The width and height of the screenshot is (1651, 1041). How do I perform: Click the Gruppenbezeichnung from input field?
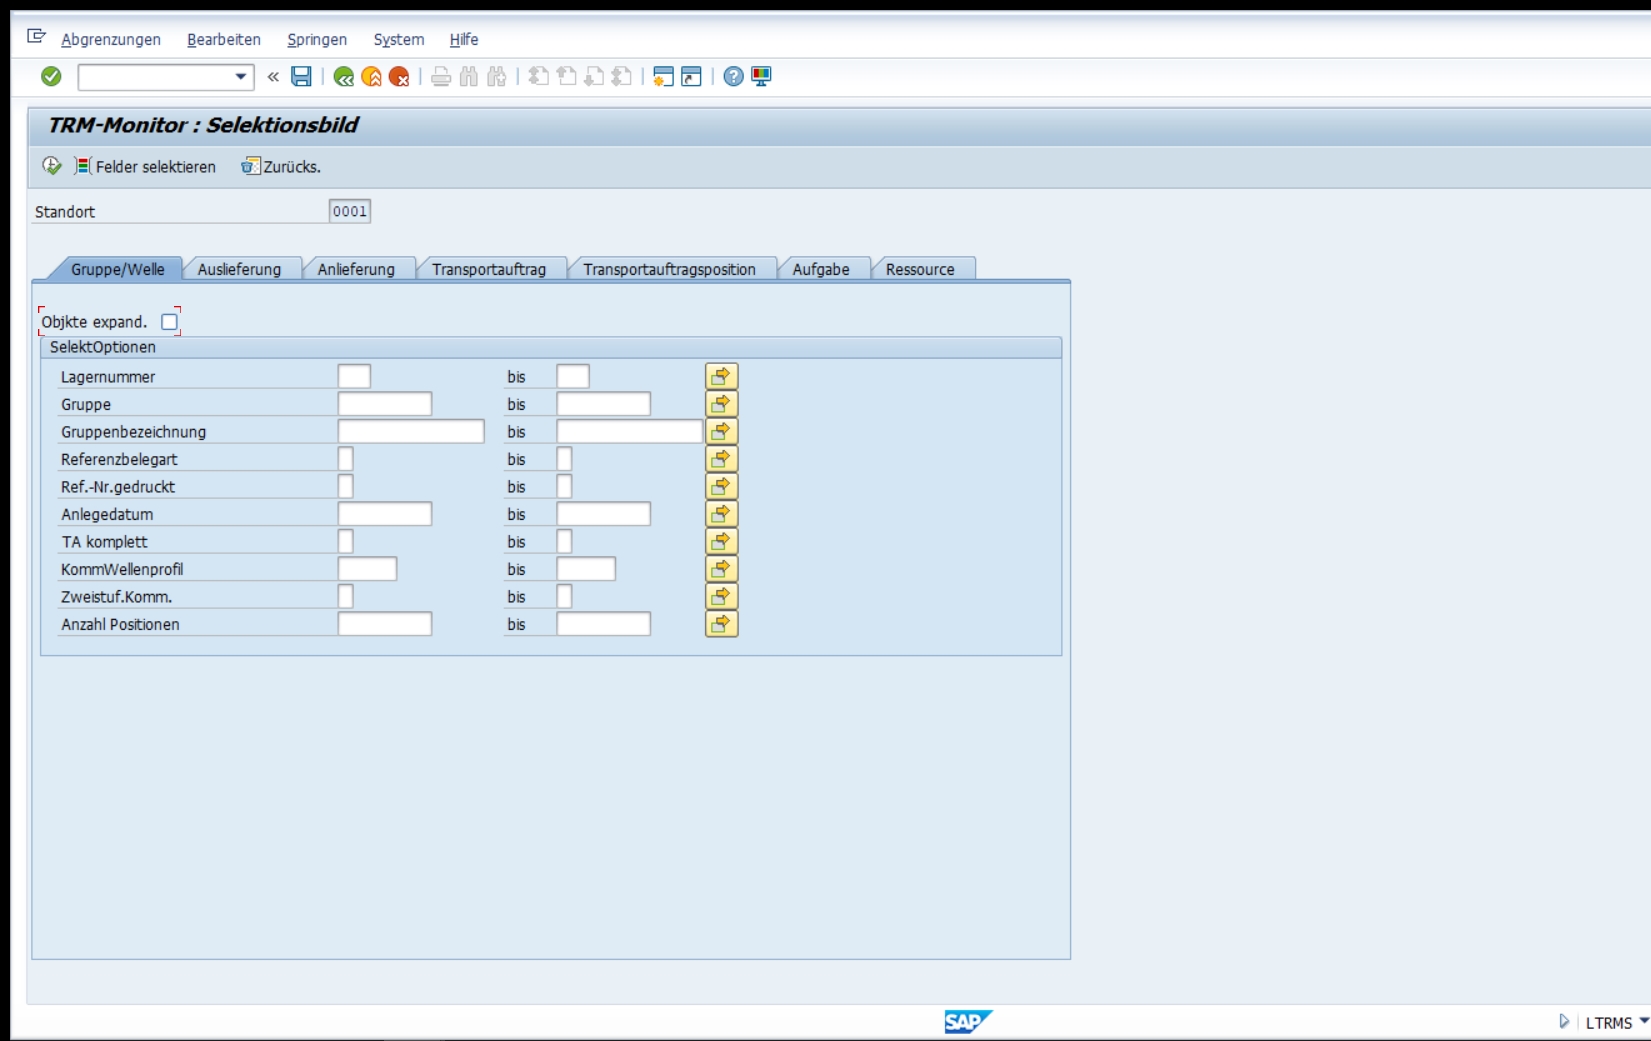[410, 432]
